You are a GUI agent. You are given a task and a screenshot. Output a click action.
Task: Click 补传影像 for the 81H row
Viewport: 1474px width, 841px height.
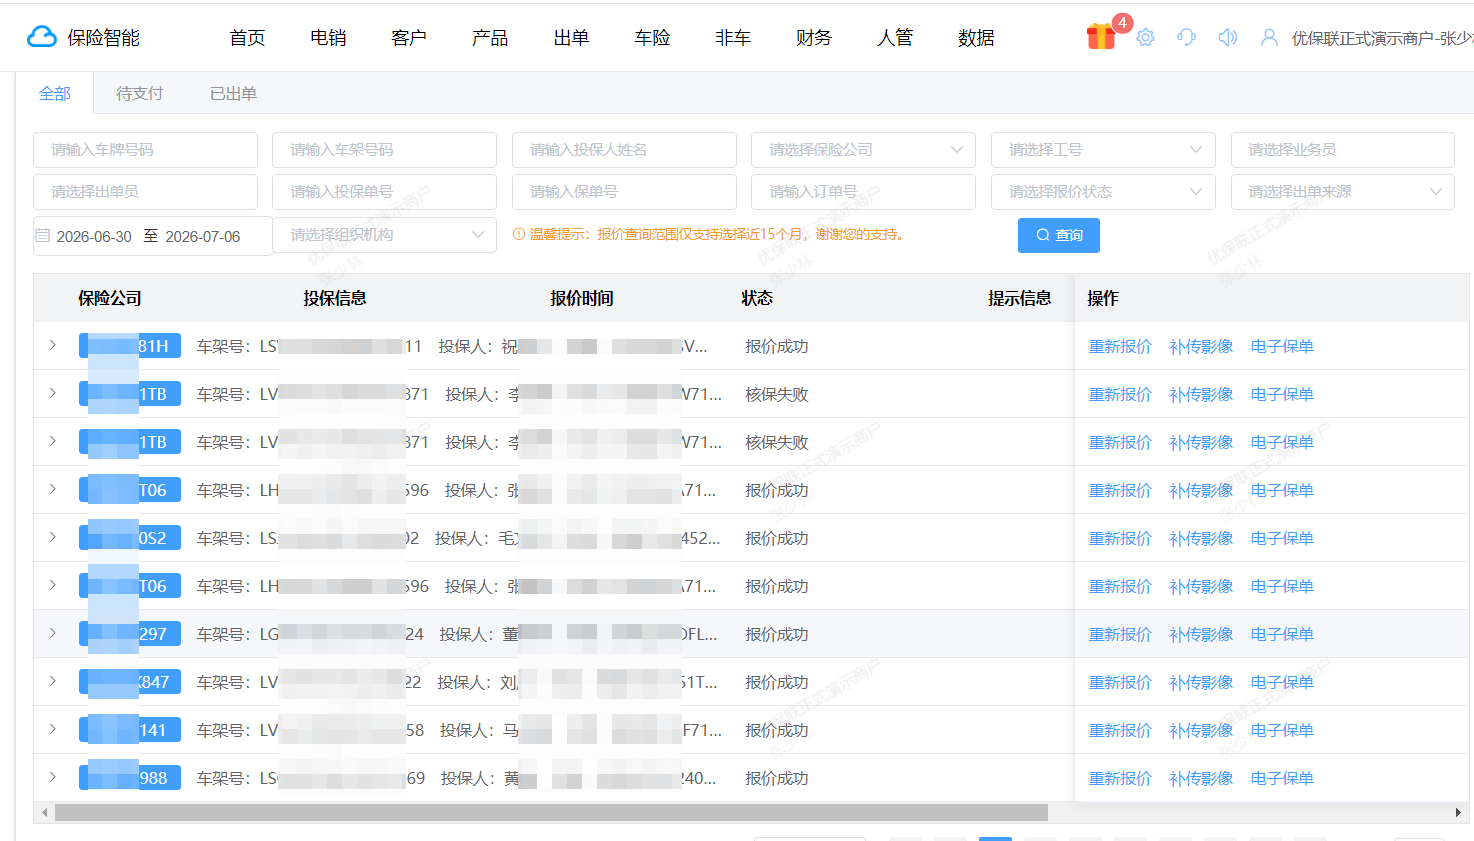pos(1201,346)
